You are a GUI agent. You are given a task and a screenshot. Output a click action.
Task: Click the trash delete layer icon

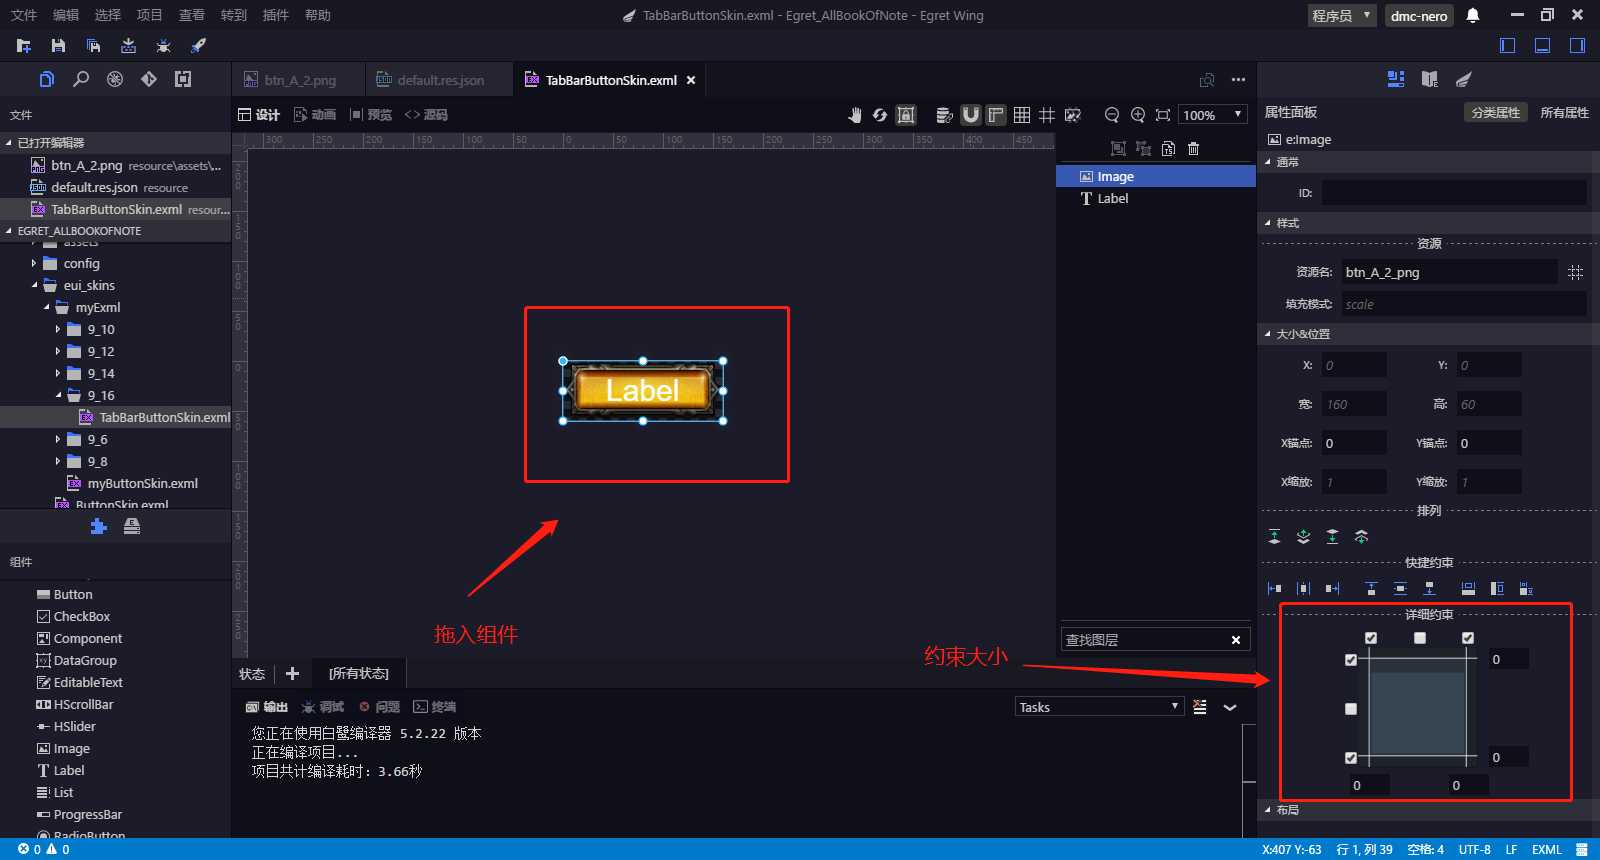click(x=1193, y=149)
